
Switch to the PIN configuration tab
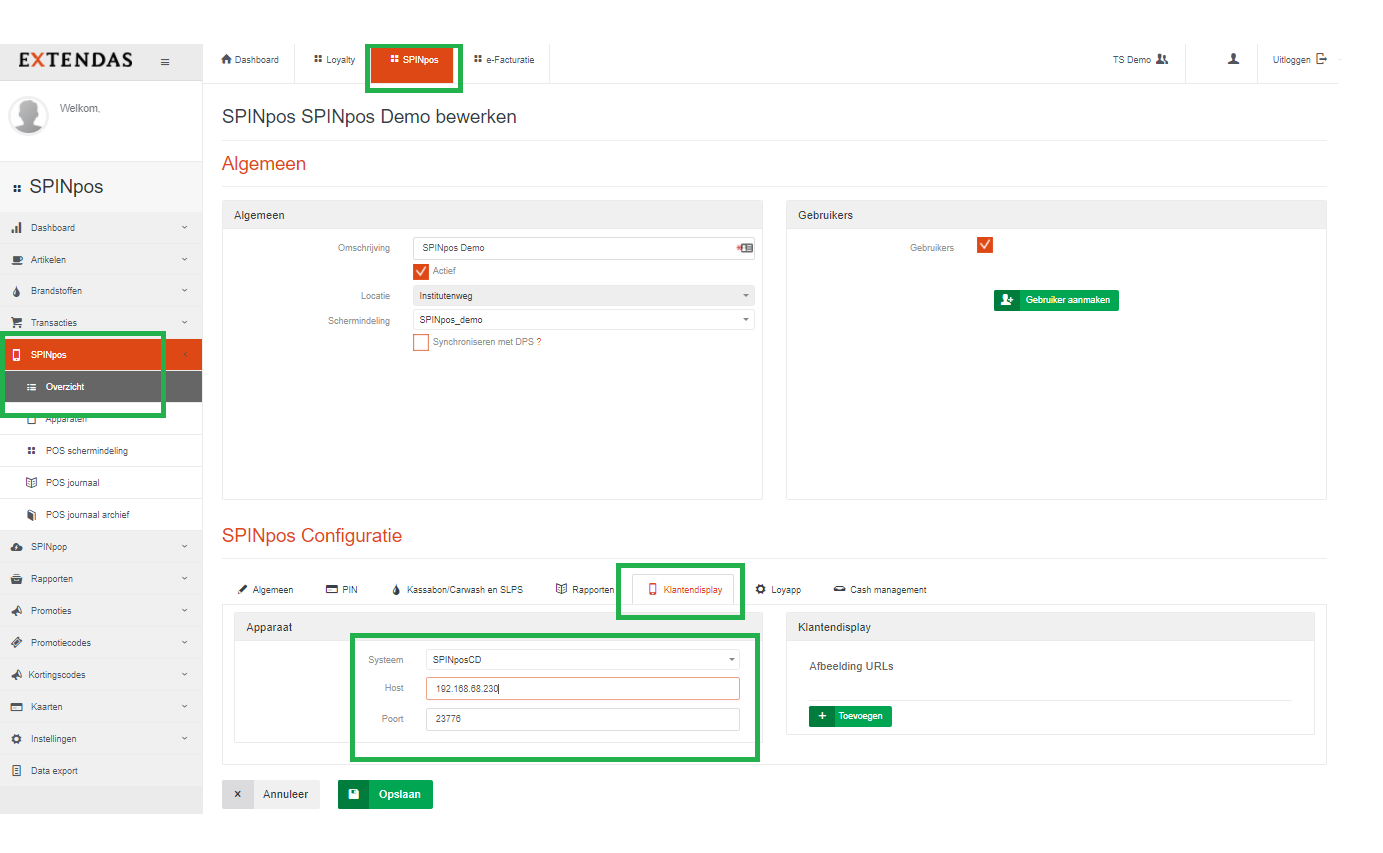[x=342, y=590]
